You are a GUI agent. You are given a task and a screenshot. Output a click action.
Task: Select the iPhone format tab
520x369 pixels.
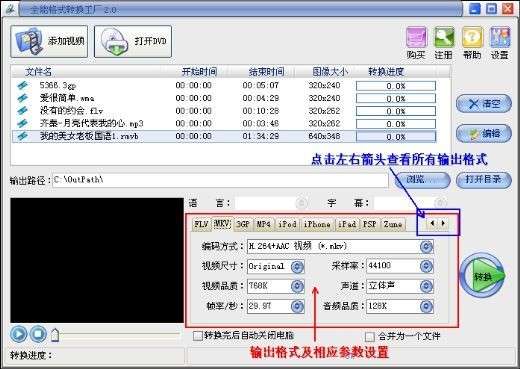pos(317,224)
